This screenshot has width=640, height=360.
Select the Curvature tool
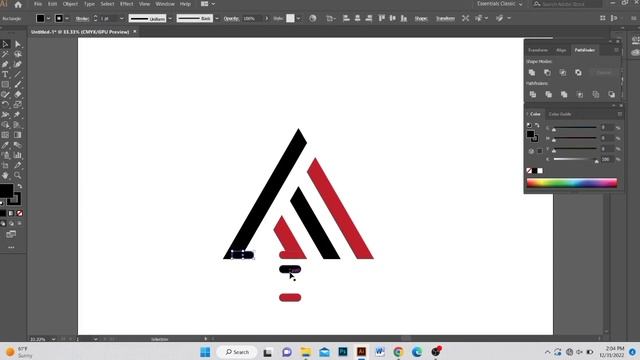pos(18,64)
